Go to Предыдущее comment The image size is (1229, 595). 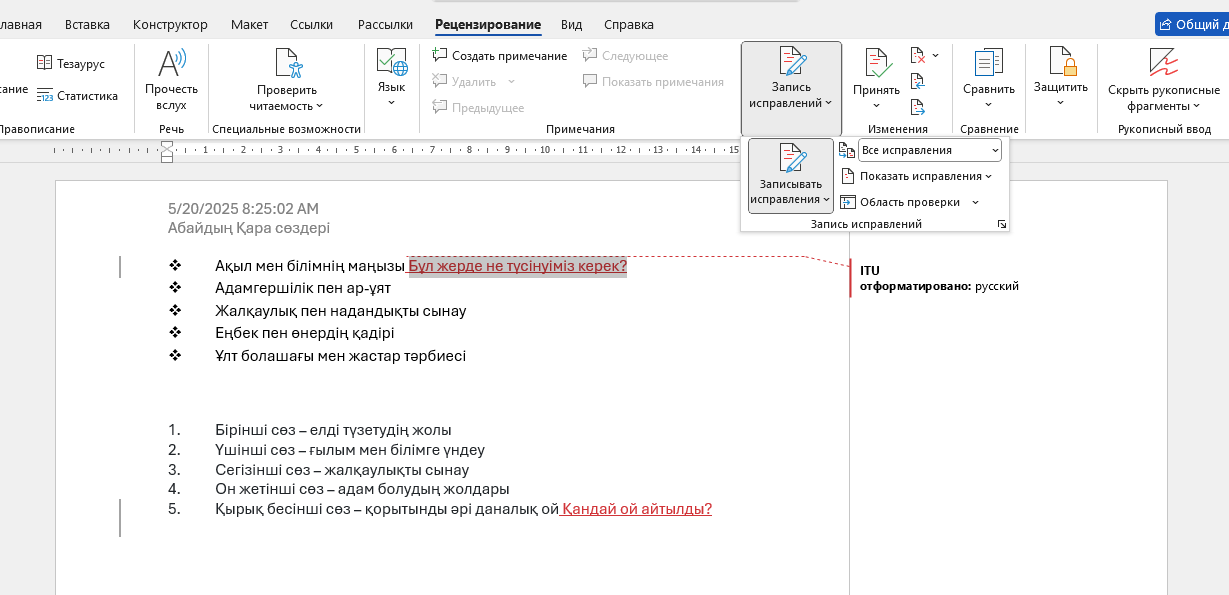478,107
